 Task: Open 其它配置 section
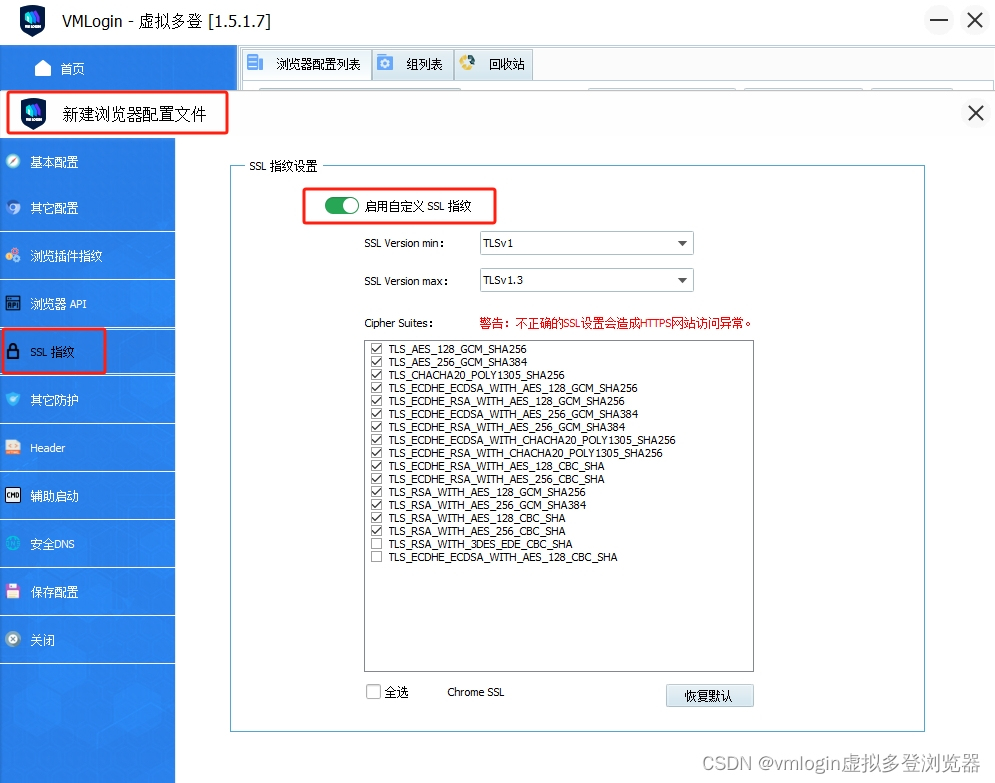click(x=88, y=208)
